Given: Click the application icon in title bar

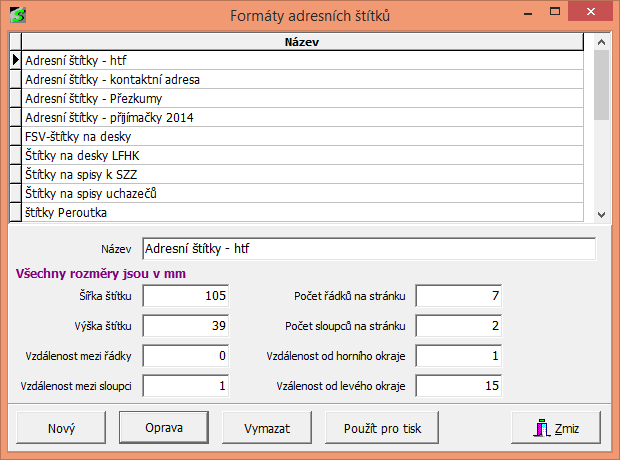Looking at the screenshot, I should point(16,15).
